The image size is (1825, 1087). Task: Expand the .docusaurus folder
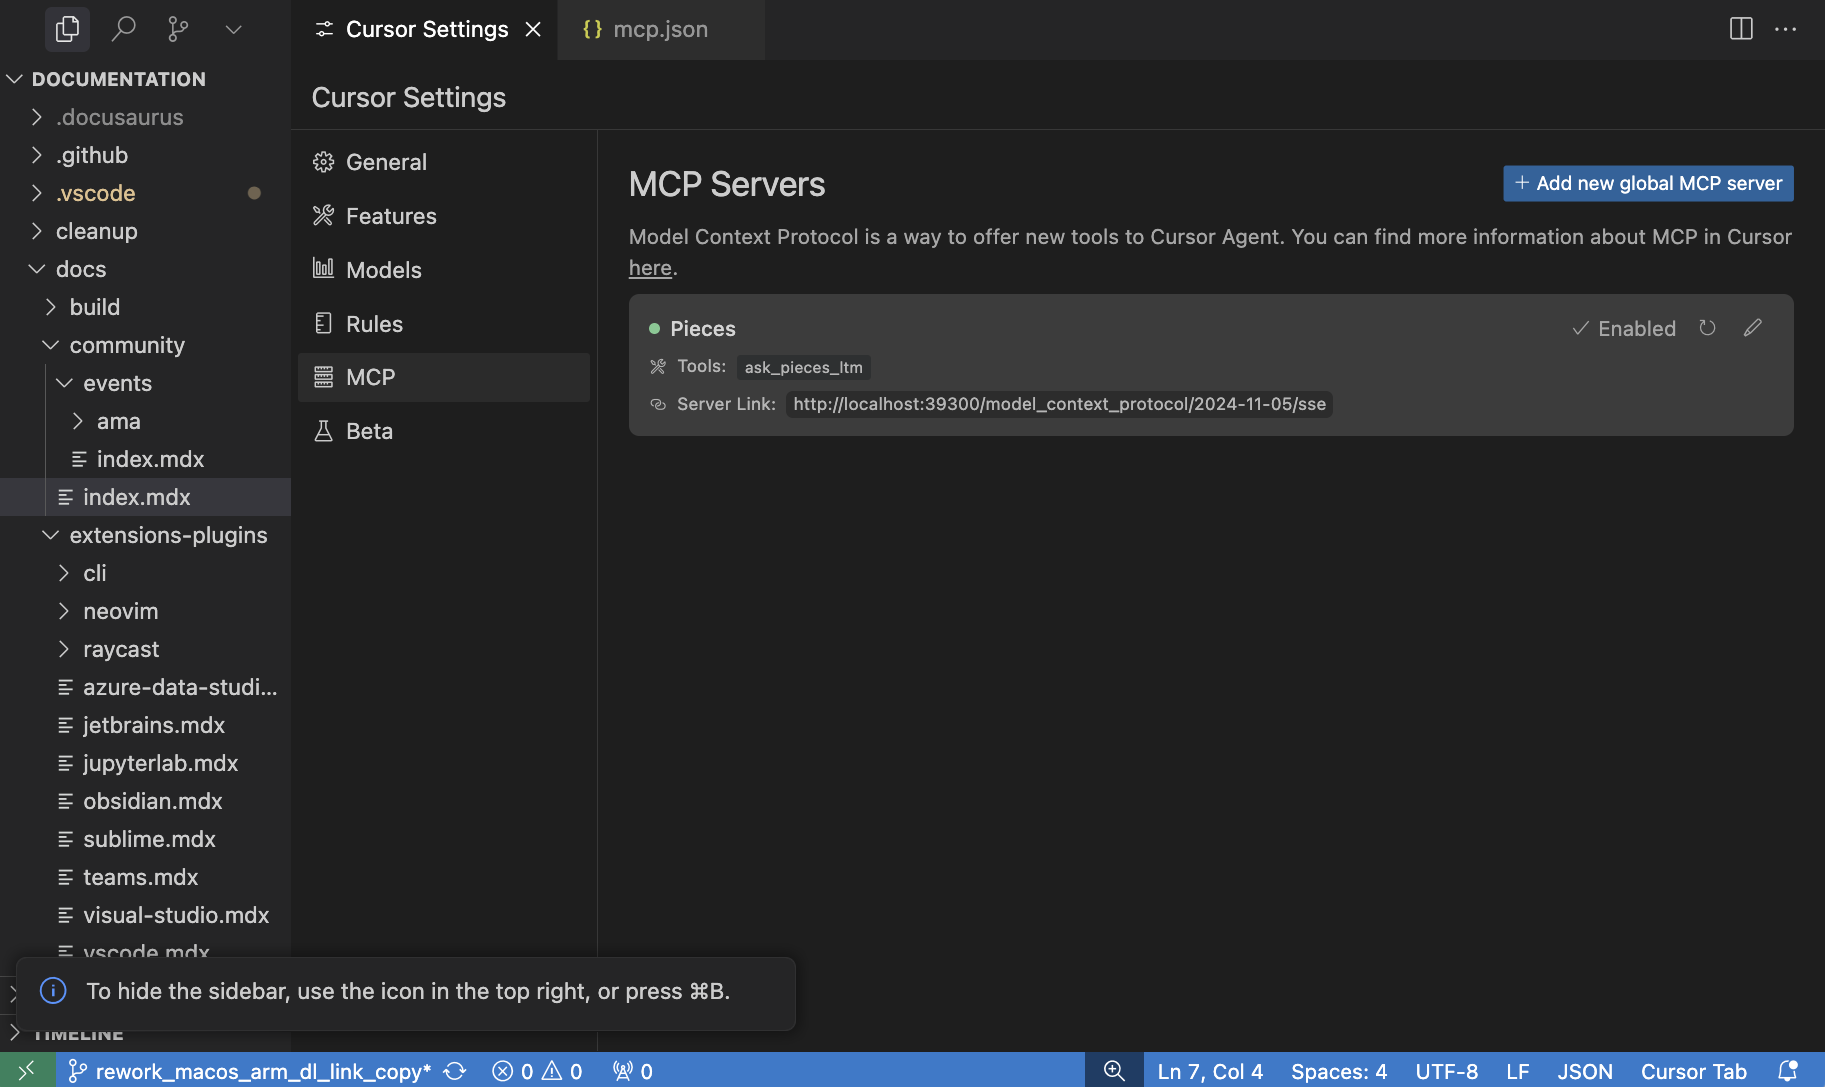[x=145, y=117]
